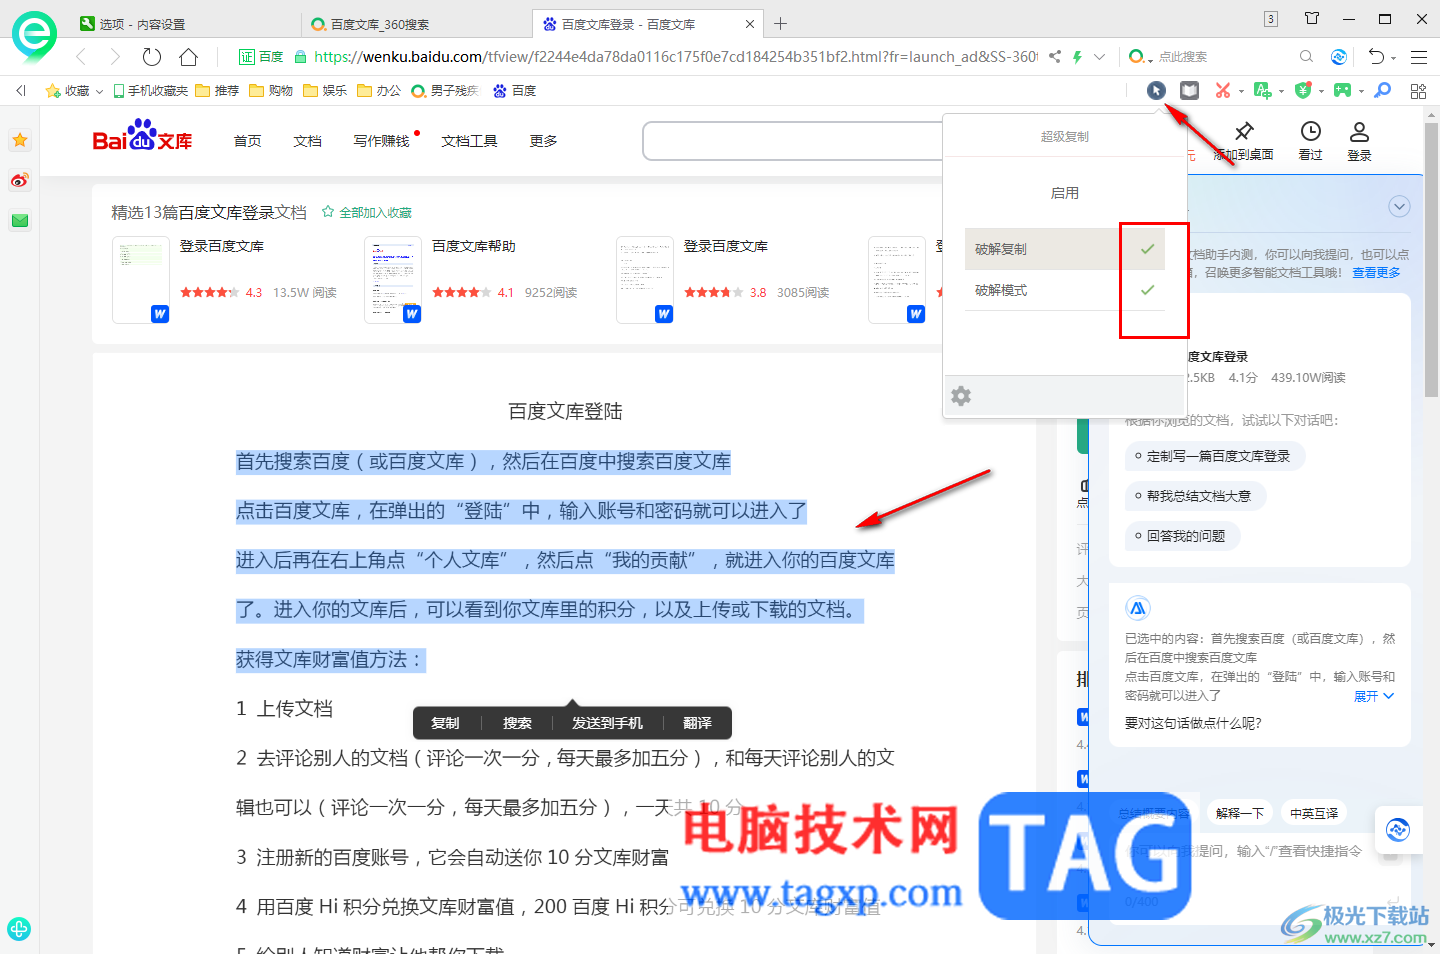This screenshot has width=1440, height=954.
Task: Click the blue key password icon
Action: click(x=1383, y=90)
